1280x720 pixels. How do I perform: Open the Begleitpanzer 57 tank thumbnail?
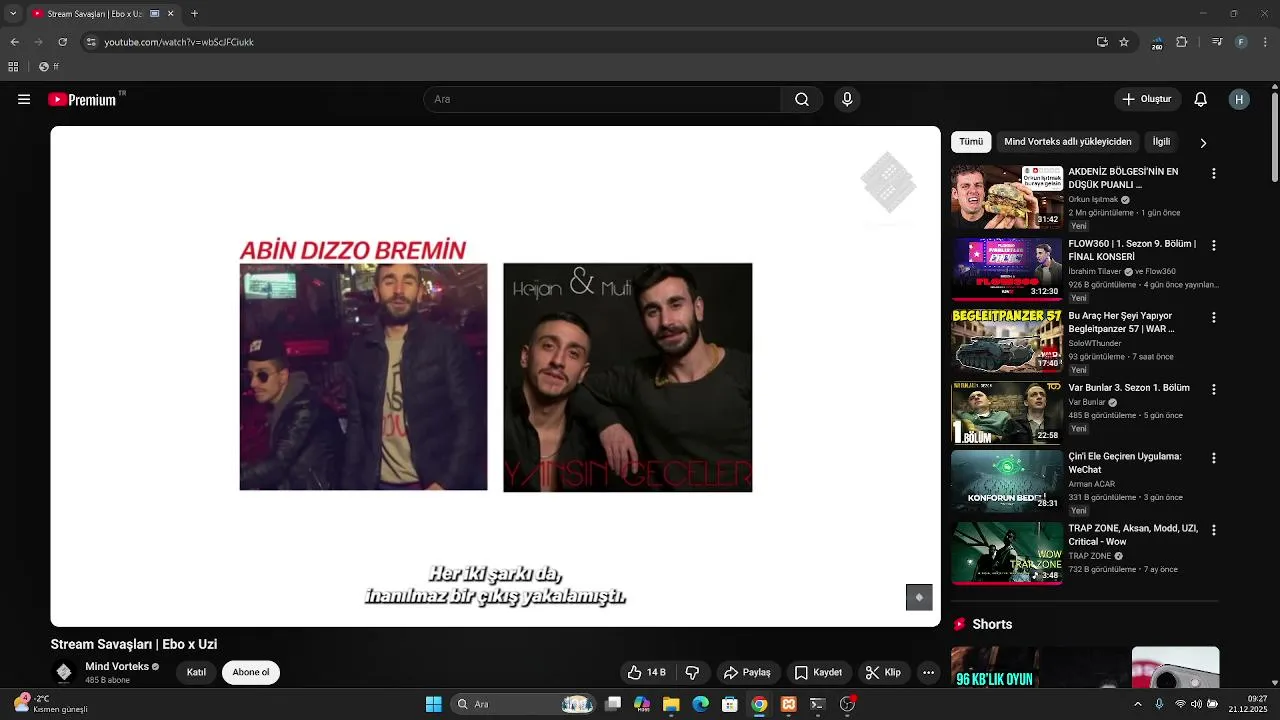1007,341
